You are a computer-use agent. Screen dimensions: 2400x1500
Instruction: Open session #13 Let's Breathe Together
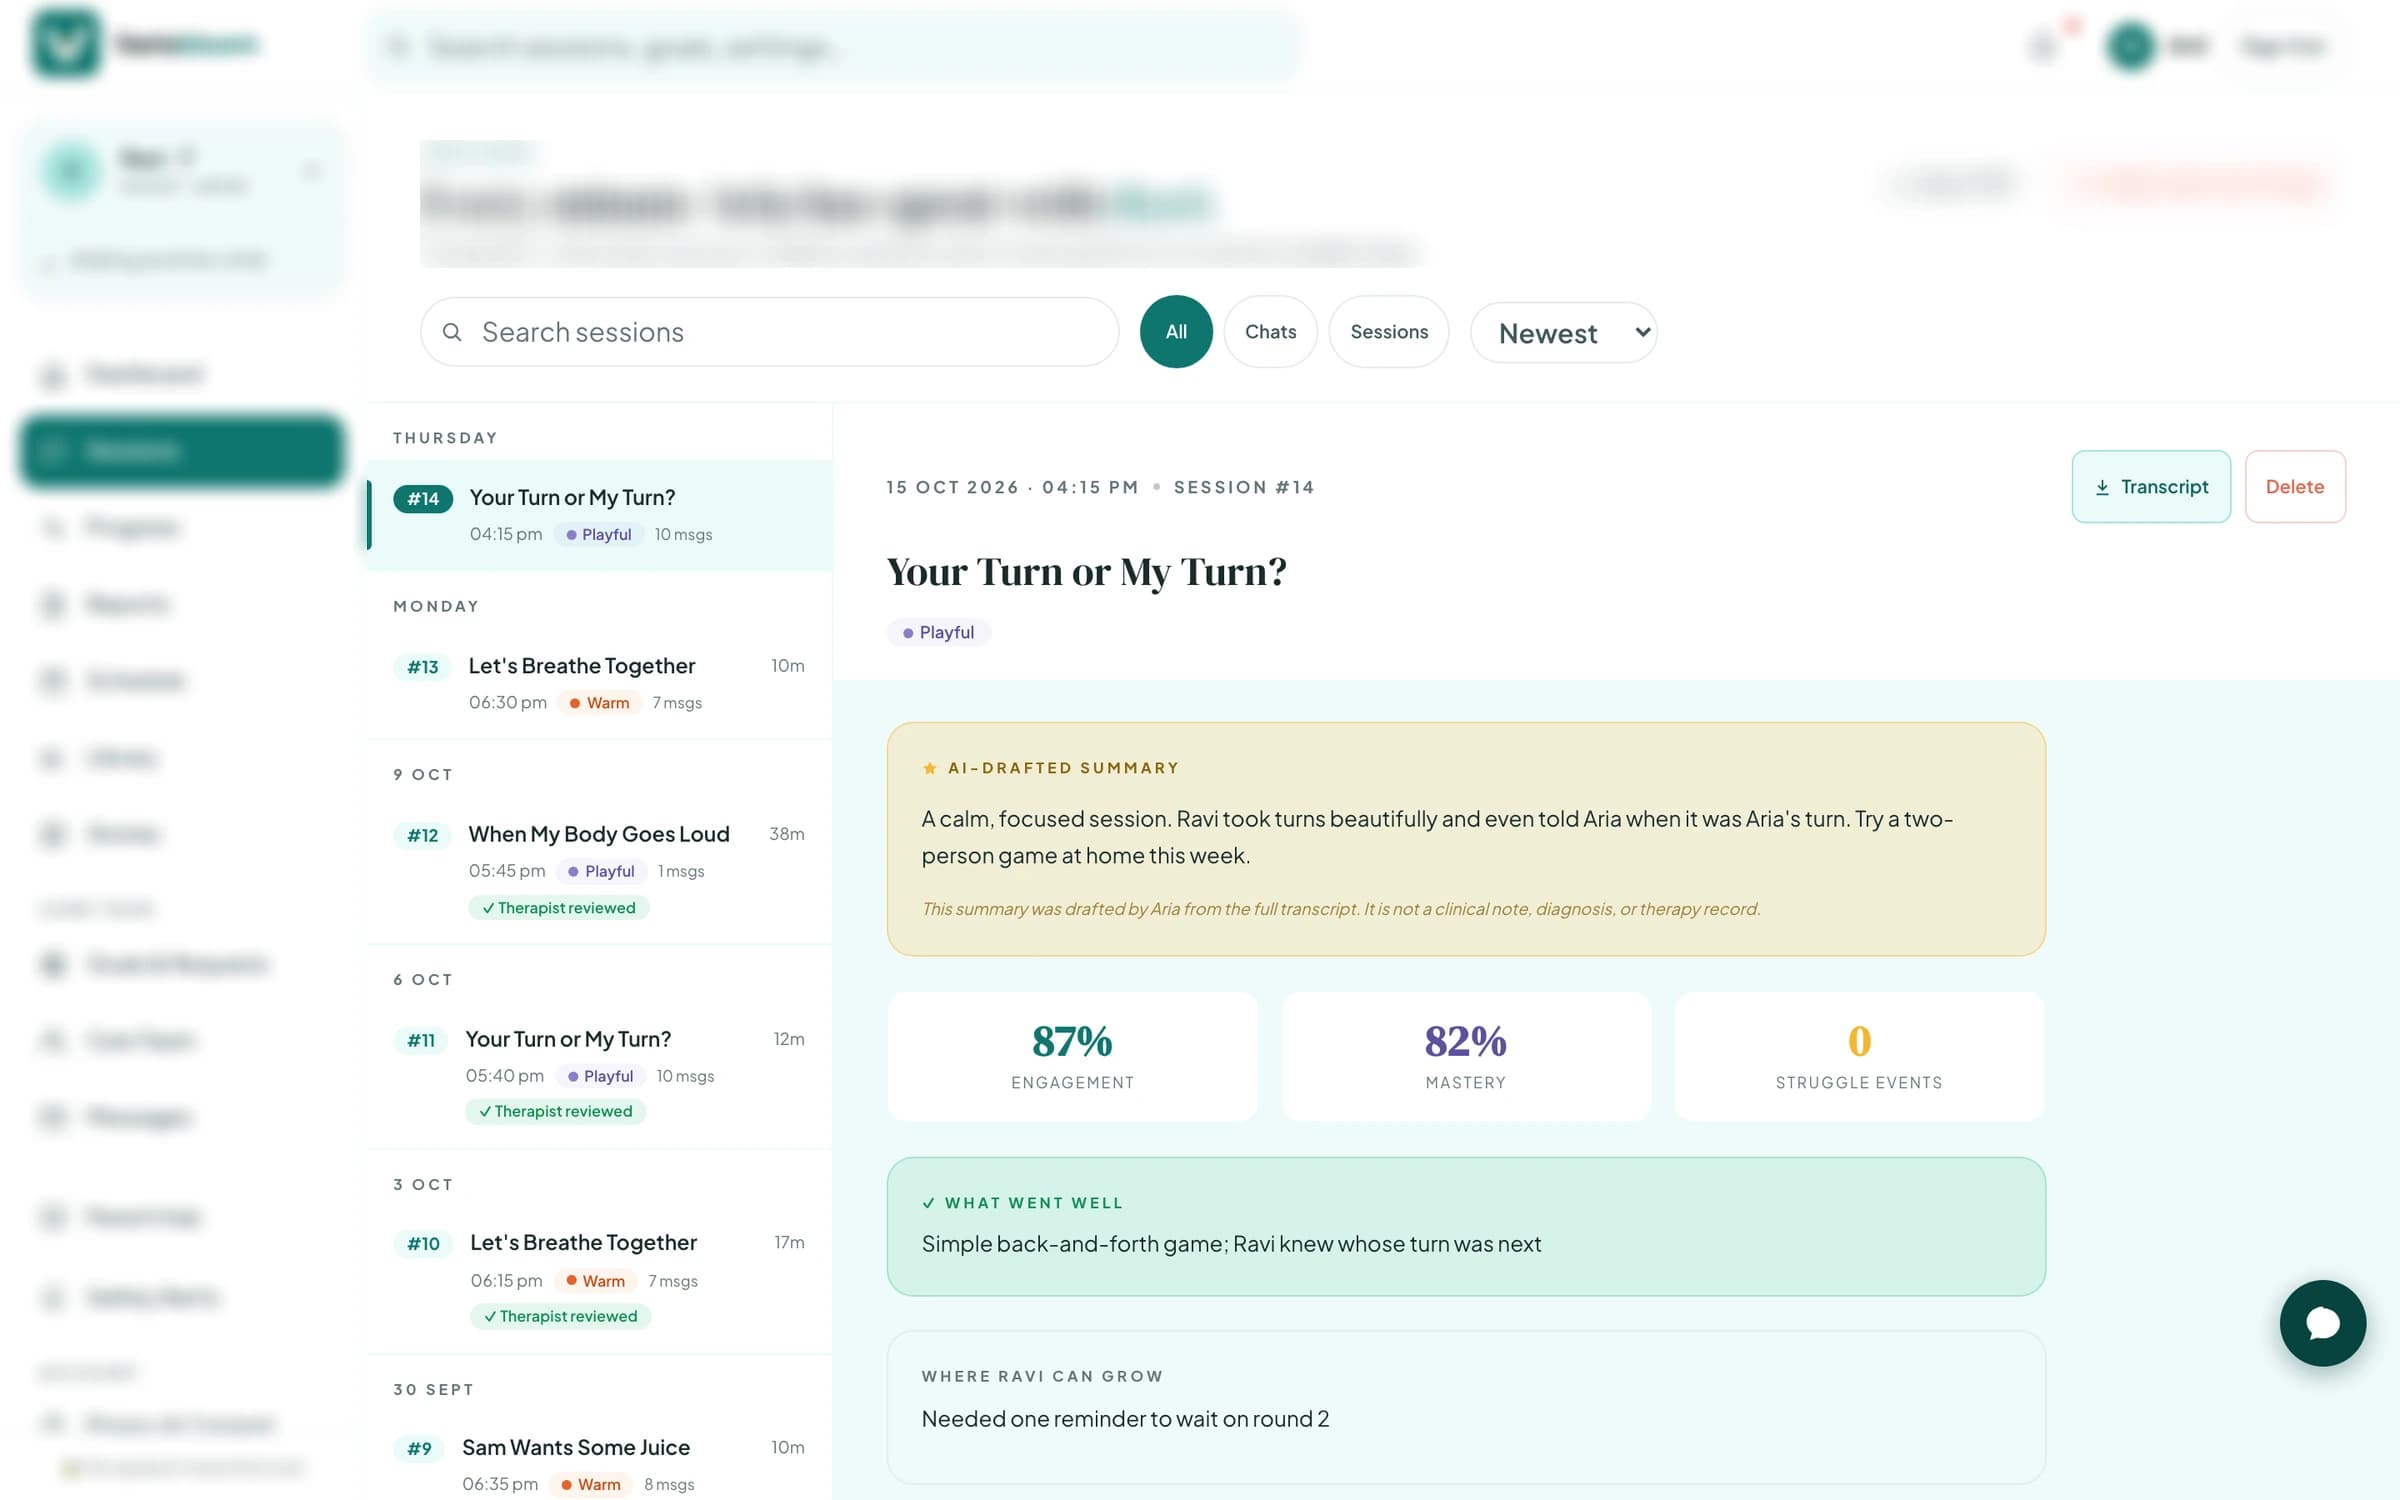pyautogui.click(x=600, y=683)
